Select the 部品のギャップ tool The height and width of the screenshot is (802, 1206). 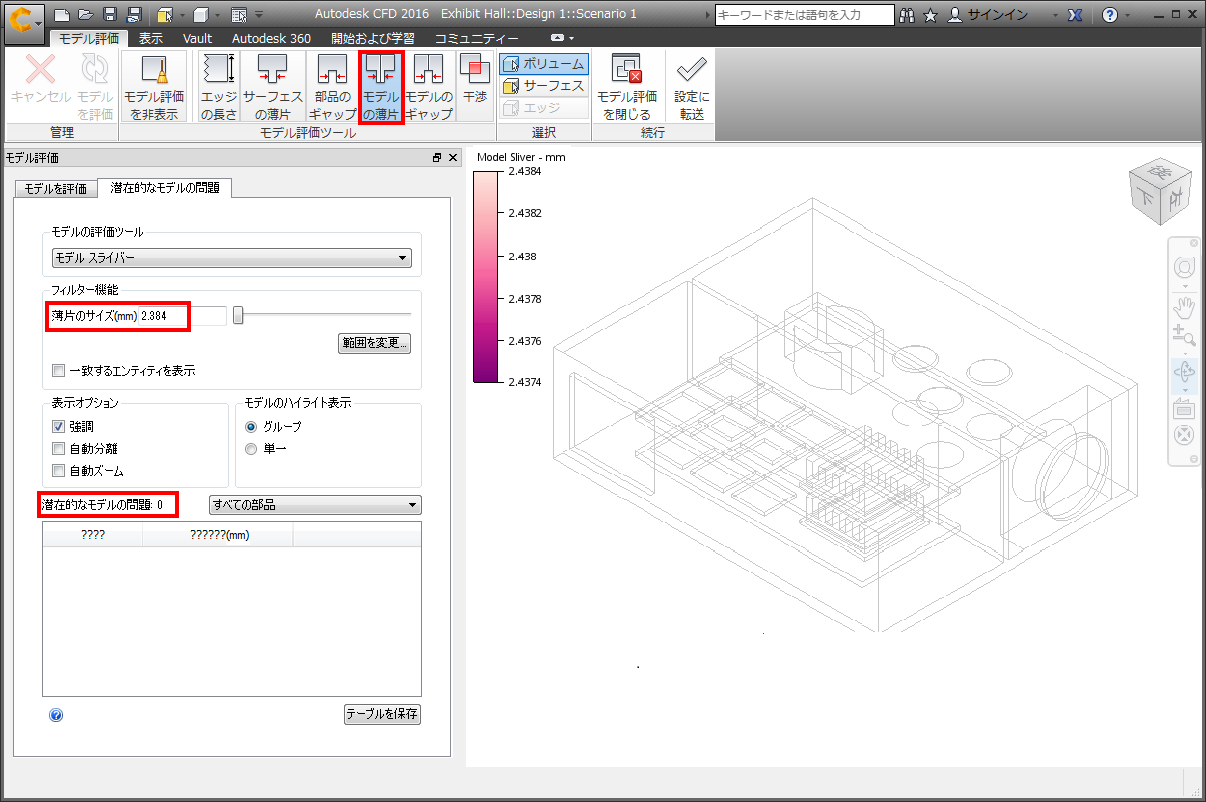click(x=333, y=86)
